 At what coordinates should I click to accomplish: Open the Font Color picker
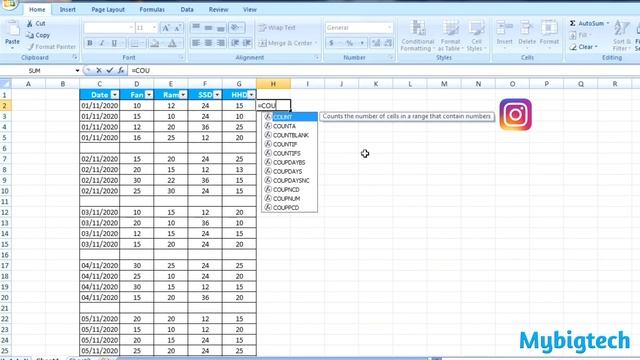(x=172, y=43)
